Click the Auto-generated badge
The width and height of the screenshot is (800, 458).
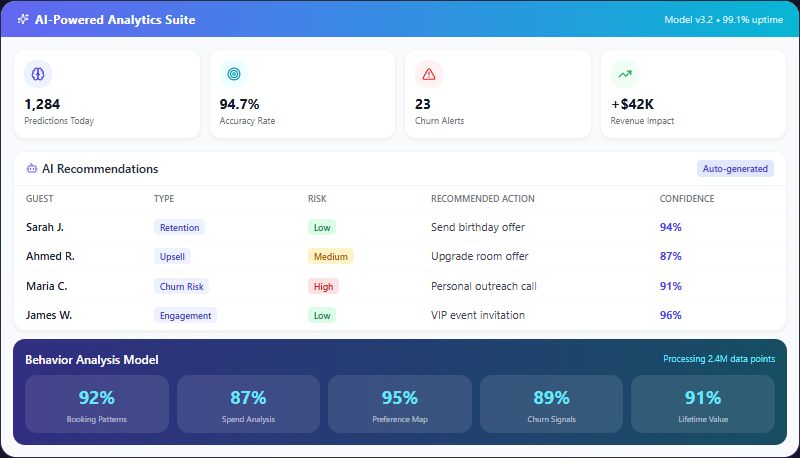735,169
